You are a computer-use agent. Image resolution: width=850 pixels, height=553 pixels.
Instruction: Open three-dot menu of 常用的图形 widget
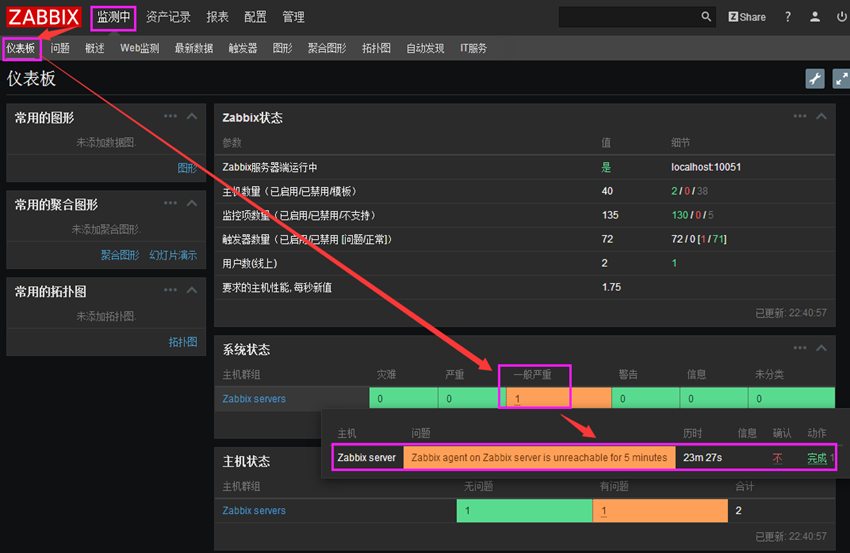[170, 116]
